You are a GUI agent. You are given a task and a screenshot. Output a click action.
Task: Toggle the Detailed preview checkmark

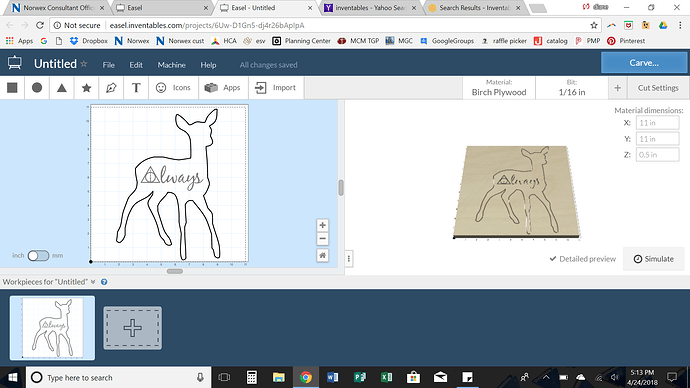(583, 259)
